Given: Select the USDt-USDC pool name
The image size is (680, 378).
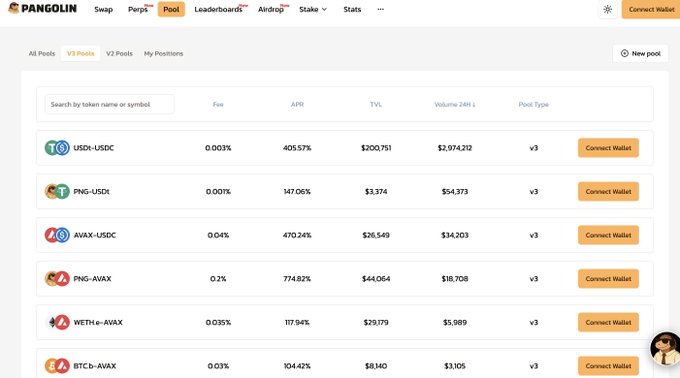Looking at the screenshot, I should [94, 148].
